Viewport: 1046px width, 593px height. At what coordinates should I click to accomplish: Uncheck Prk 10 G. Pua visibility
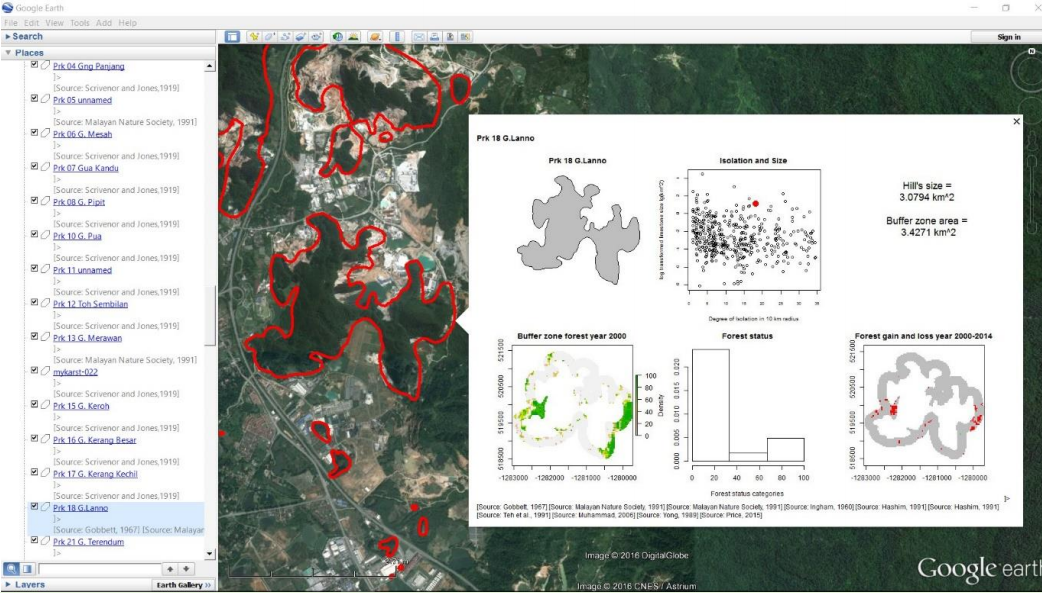(35, 236)
